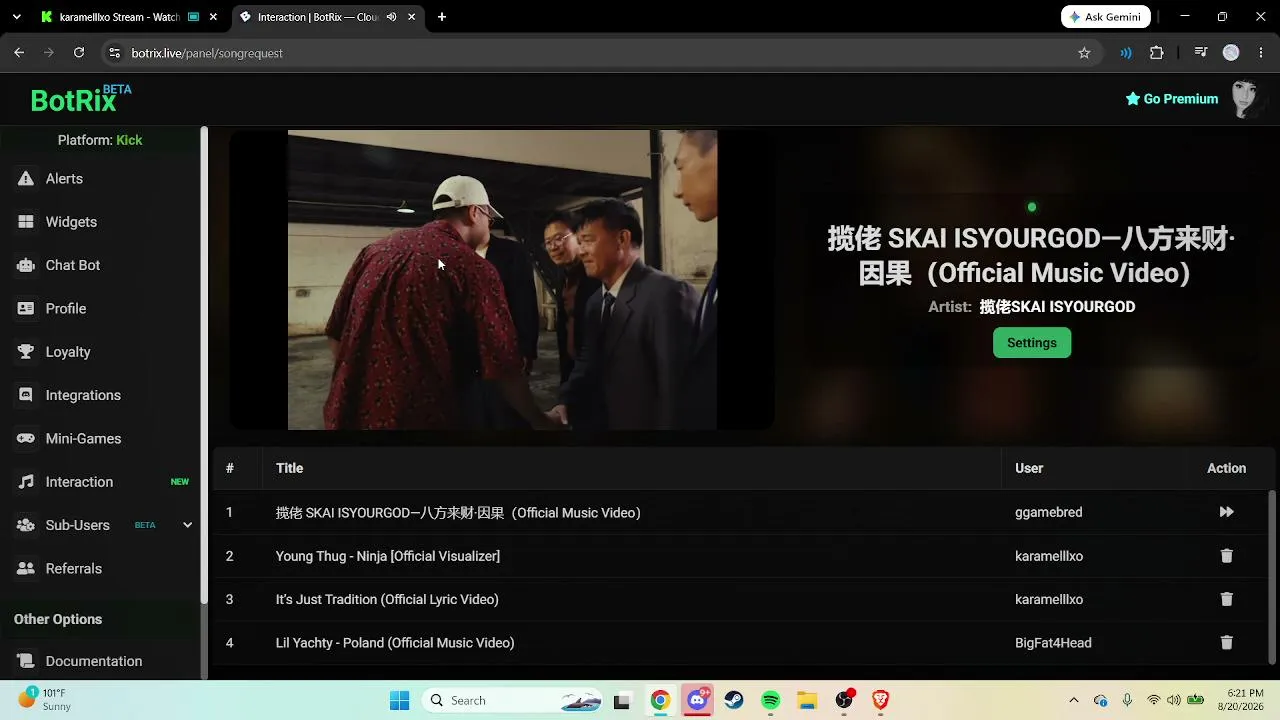The height and width of the screenshot is (720, 1280).
Task: Click the User column header
Action: click(x=1029, y=468)
